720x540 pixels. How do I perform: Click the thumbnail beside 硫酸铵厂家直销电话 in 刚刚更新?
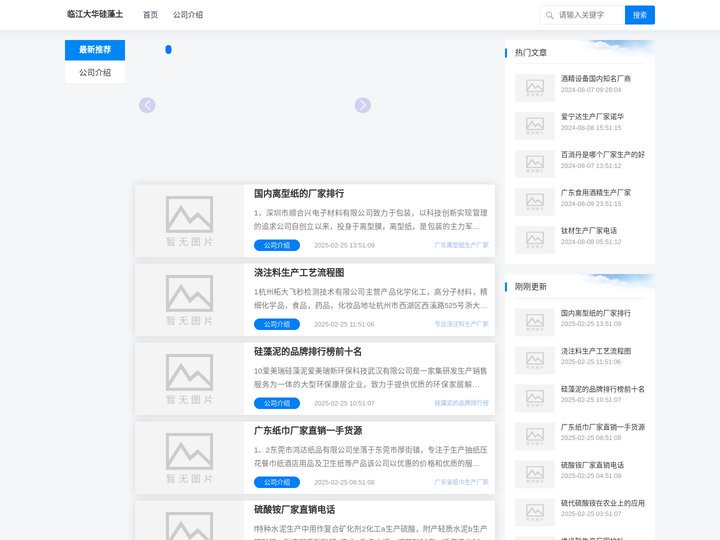534,474
